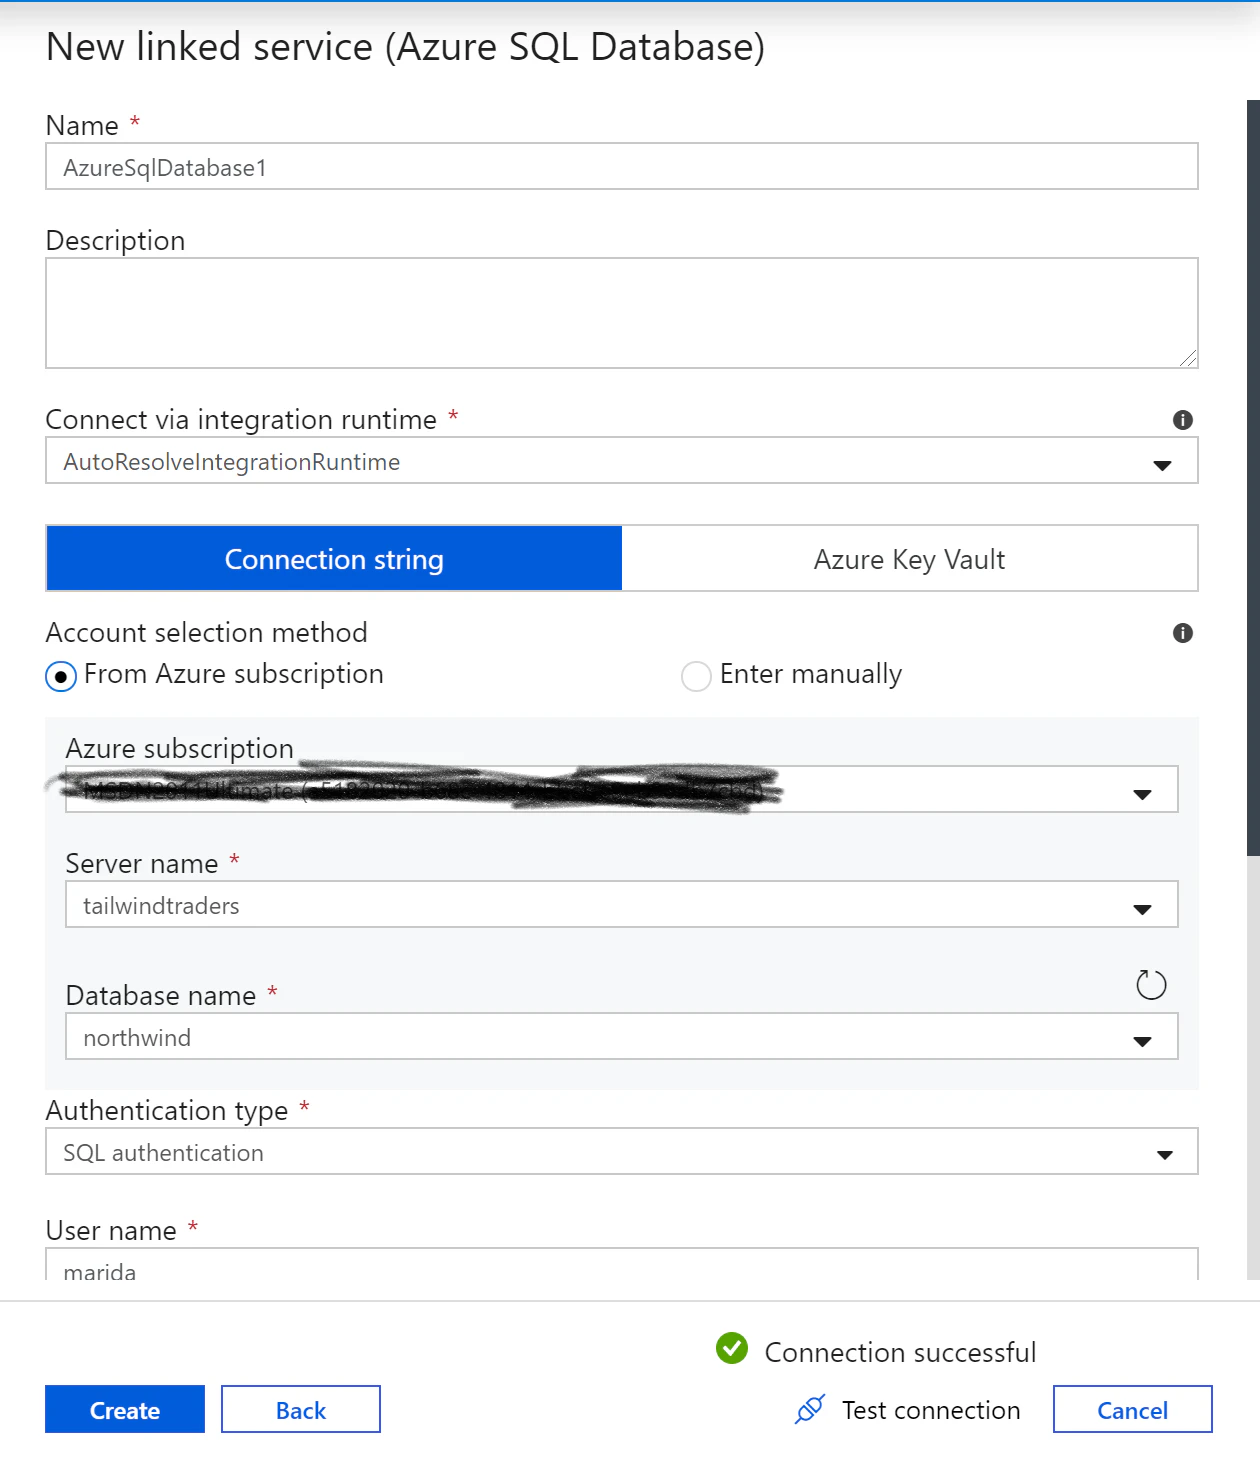1260x1462 pixels.
Task: Click the Server name label
Action: (142, 863)
